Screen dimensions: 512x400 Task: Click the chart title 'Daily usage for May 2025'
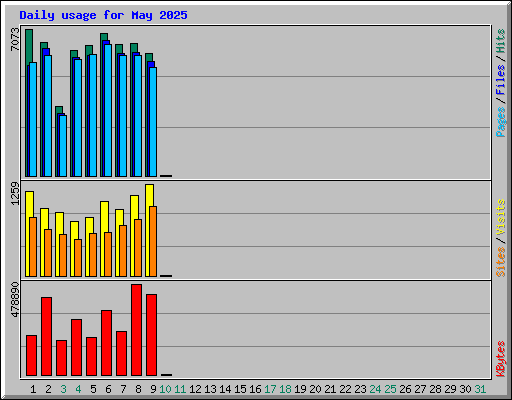pos(103,15)
